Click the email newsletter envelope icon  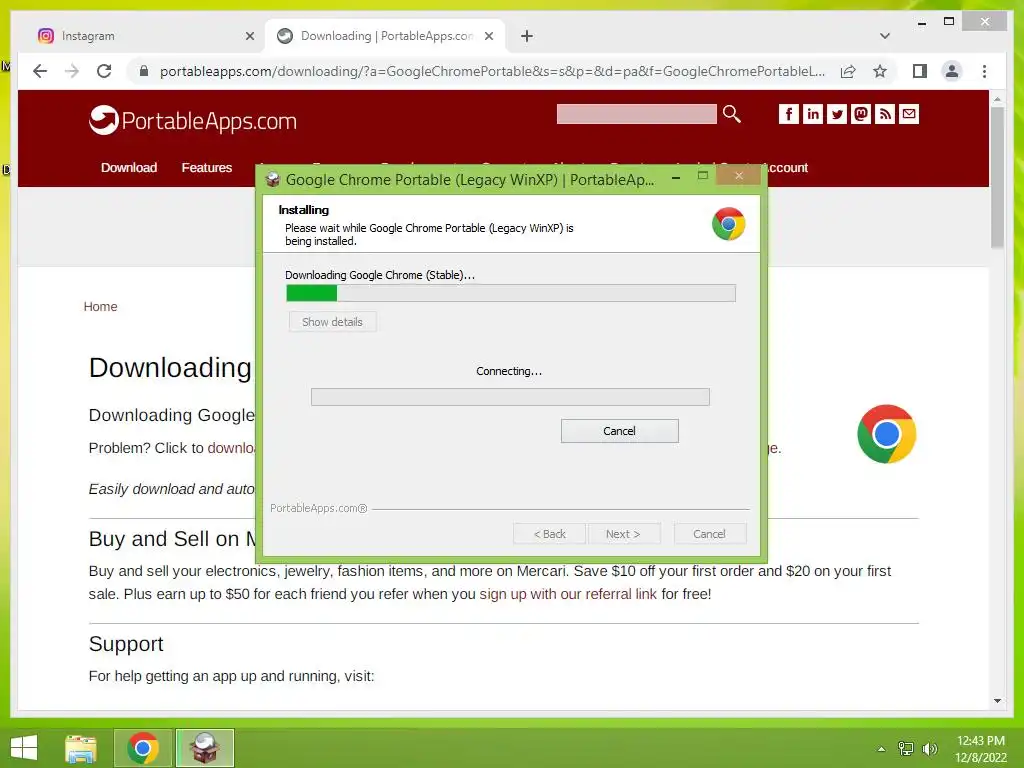909,114
